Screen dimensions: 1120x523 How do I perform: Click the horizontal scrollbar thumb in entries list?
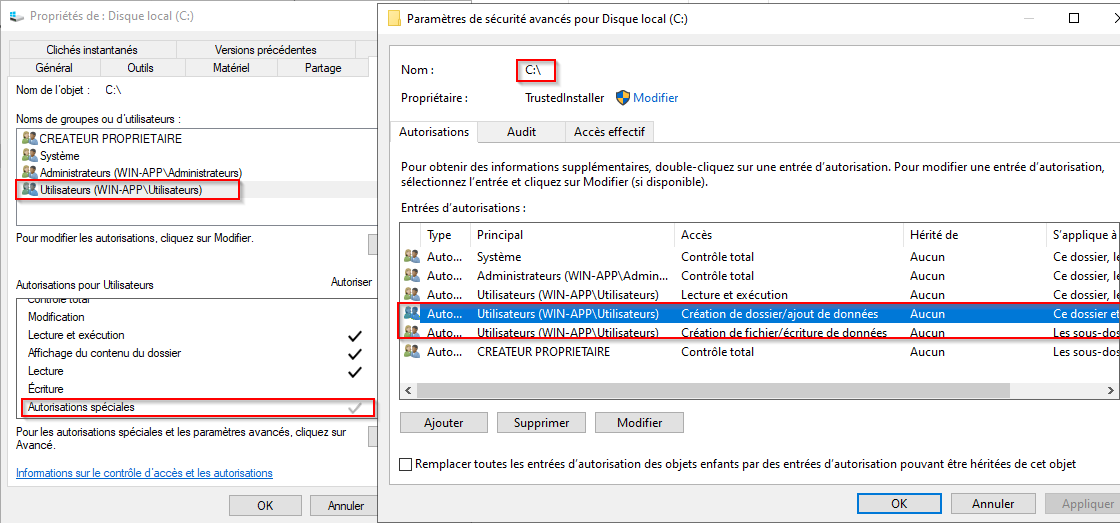click(x=714, y=391)
